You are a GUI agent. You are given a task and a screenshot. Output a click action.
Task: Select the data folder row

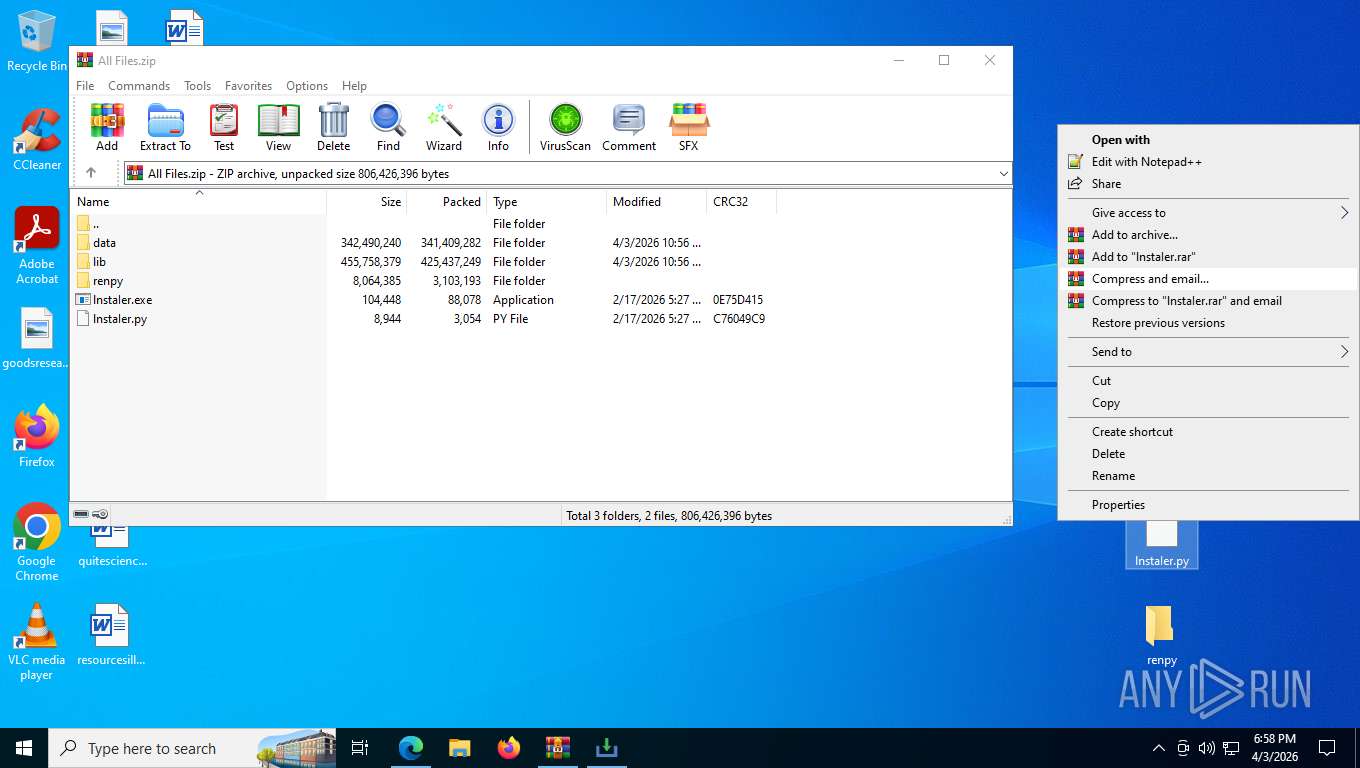pos(540,243)
